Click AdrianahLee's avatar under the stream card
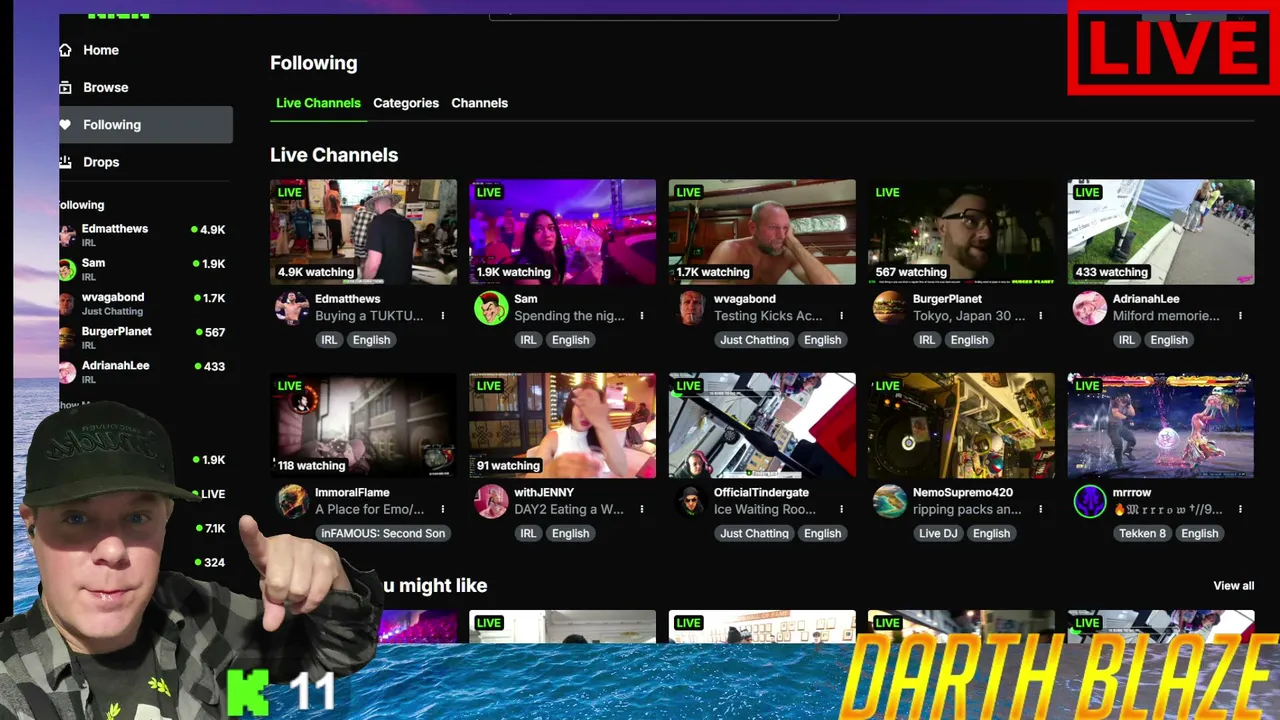 [x=1090, y=308]
